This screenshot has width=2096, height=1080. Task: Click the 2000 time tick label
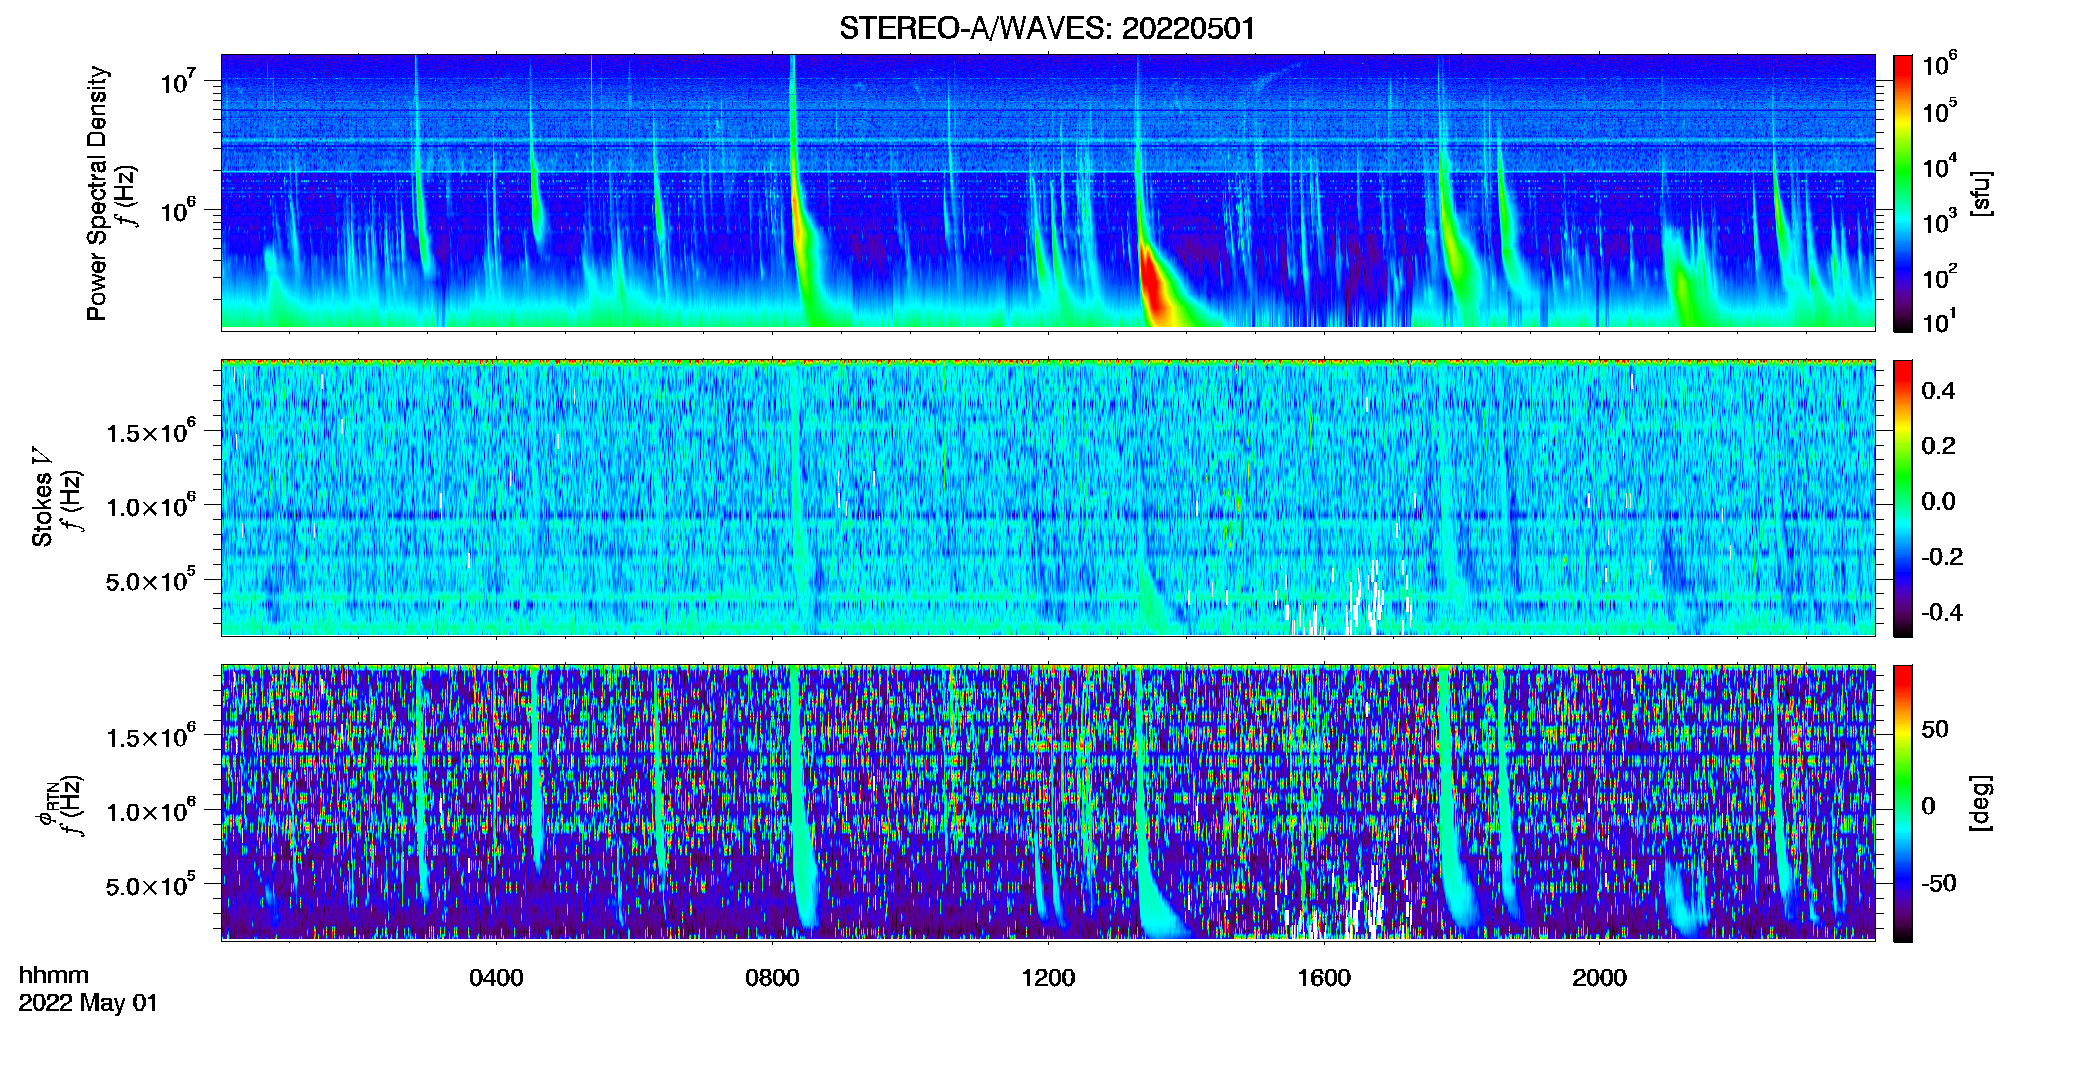(x=1599, y=978)
